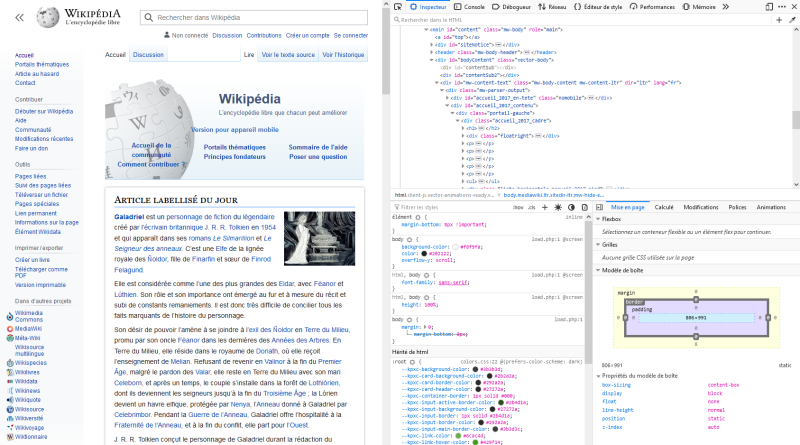Toggle dark color scheme simulation (half-circle icon)

coord(571,207)
